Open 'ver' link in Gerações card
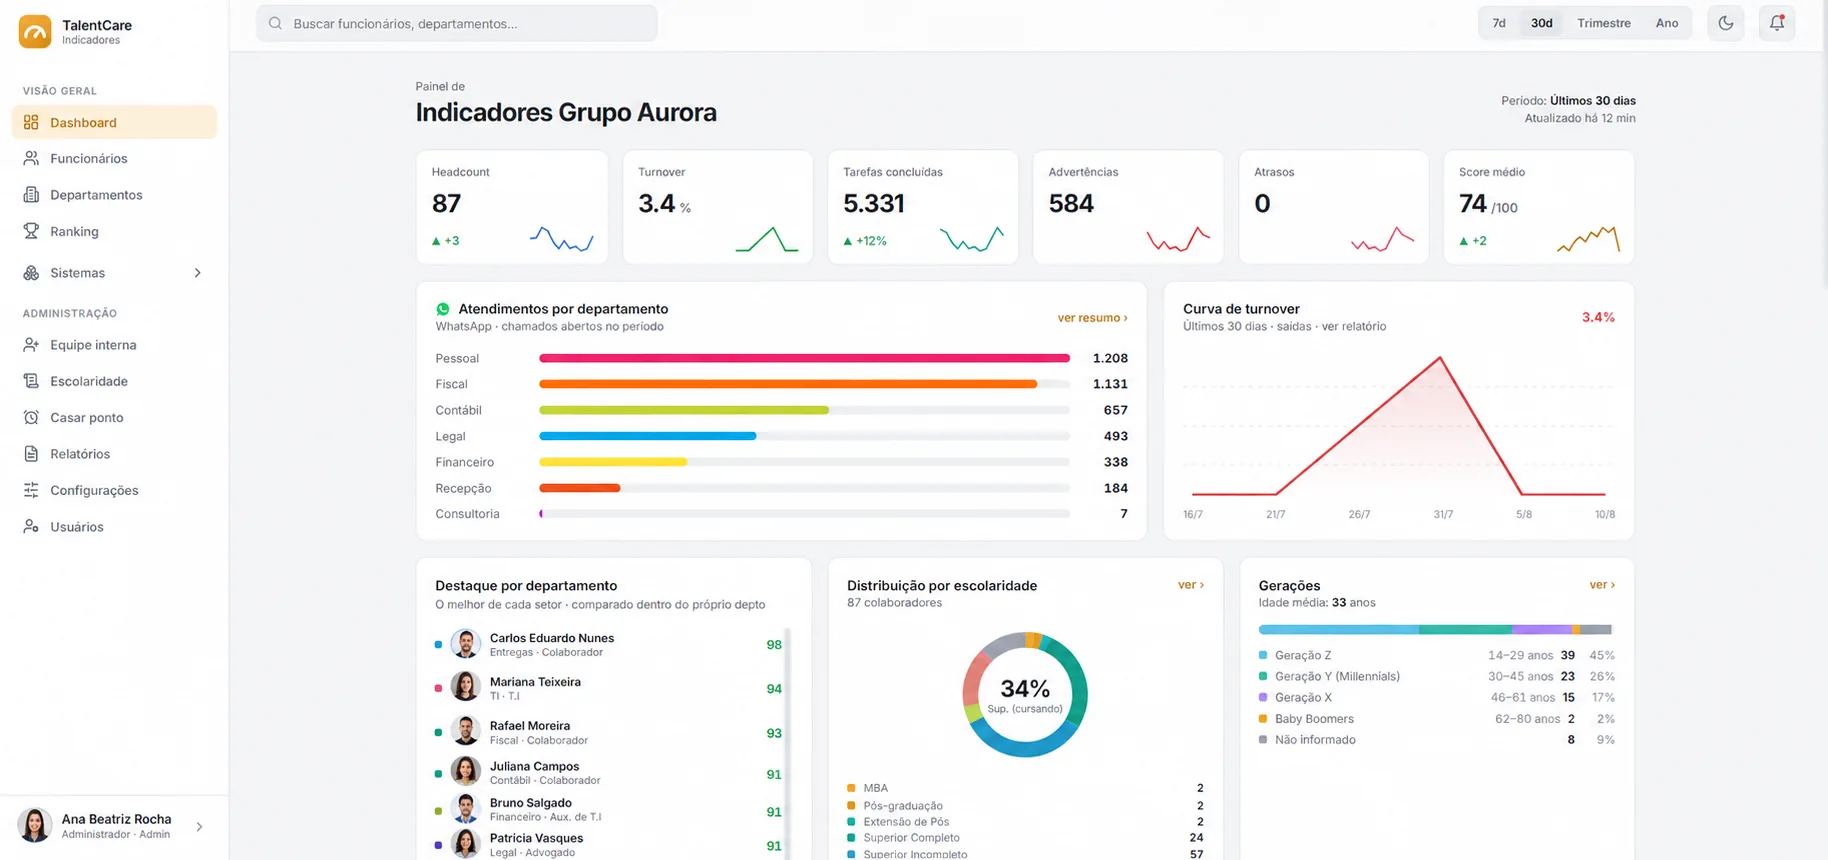Screen dimensions: 1828x860 click(x=1602, y=585)
